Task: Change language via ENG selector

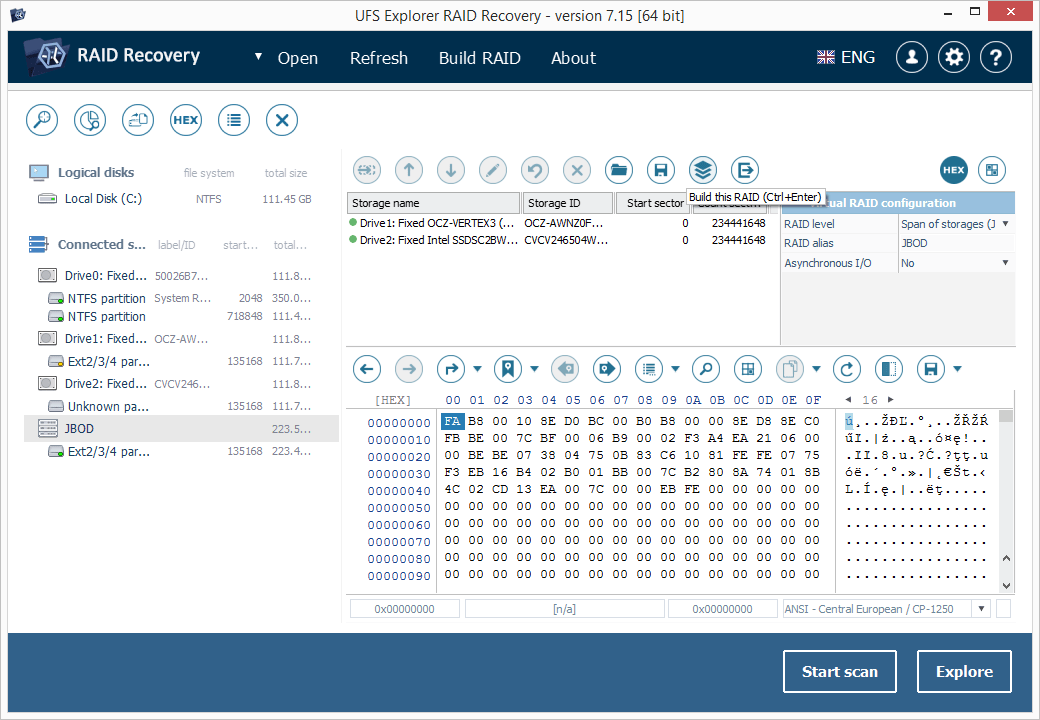Action: pos(846,58)
